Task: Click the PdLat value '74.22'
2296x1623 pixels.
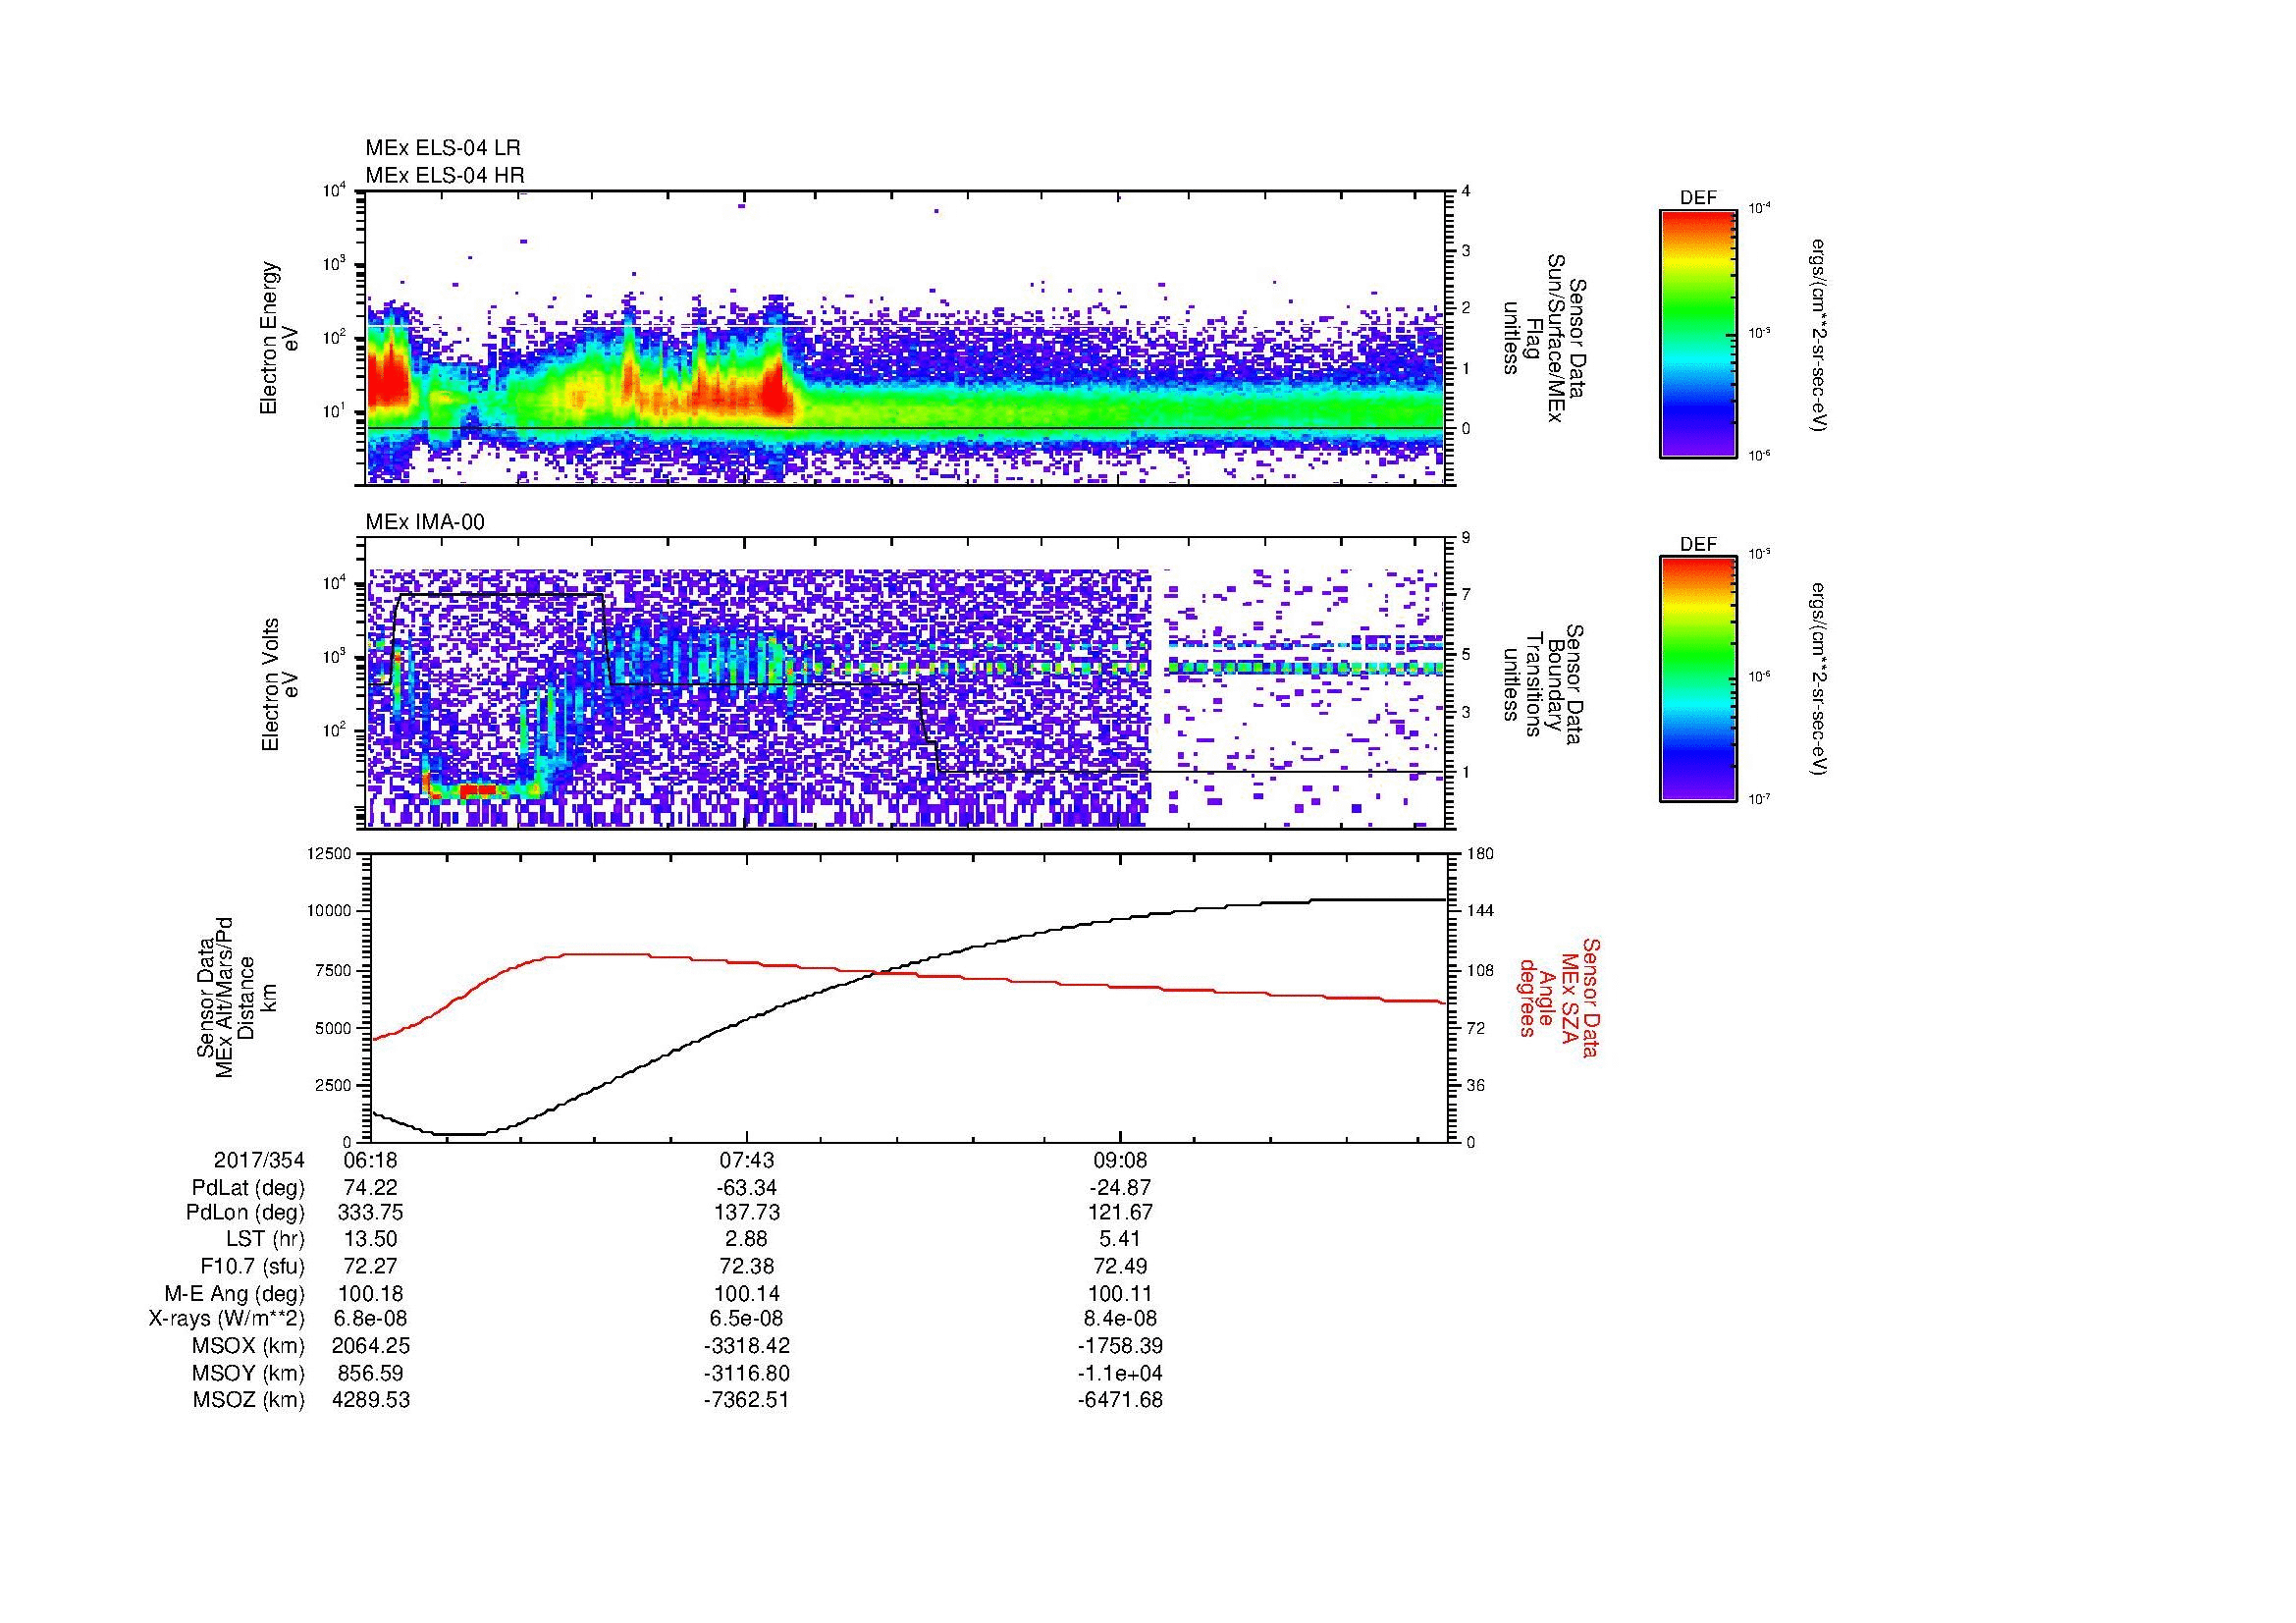Action: [x=371, y=1188]
